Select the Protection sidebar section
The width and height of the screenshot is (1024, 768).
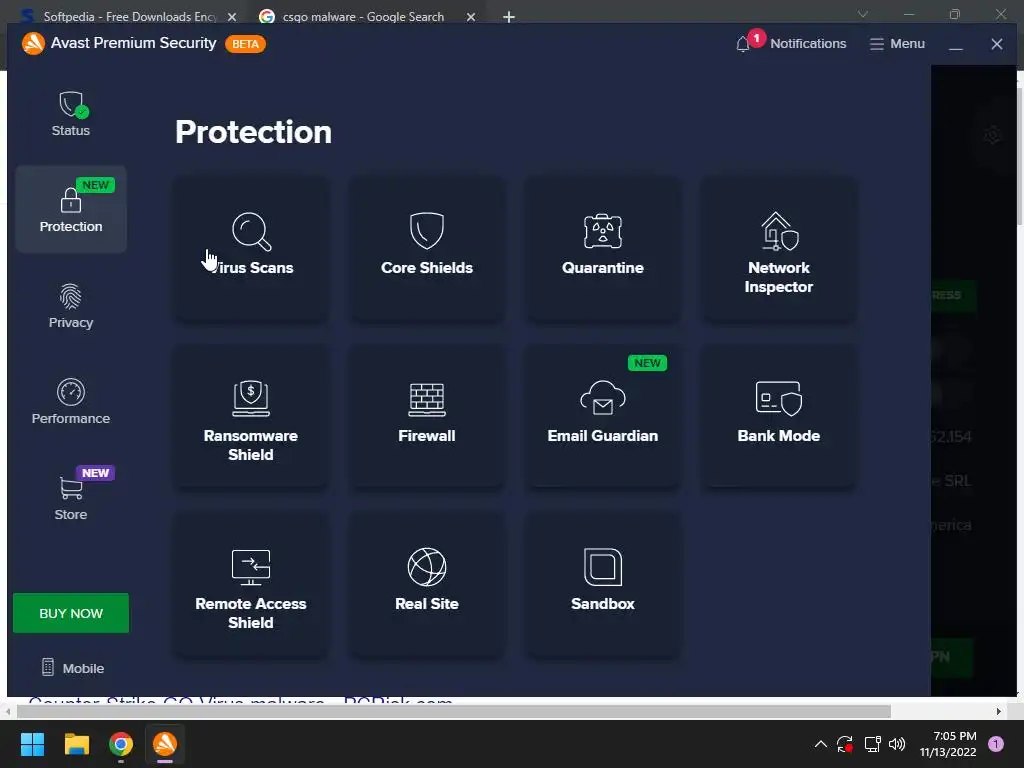click(x=71, y=209)
